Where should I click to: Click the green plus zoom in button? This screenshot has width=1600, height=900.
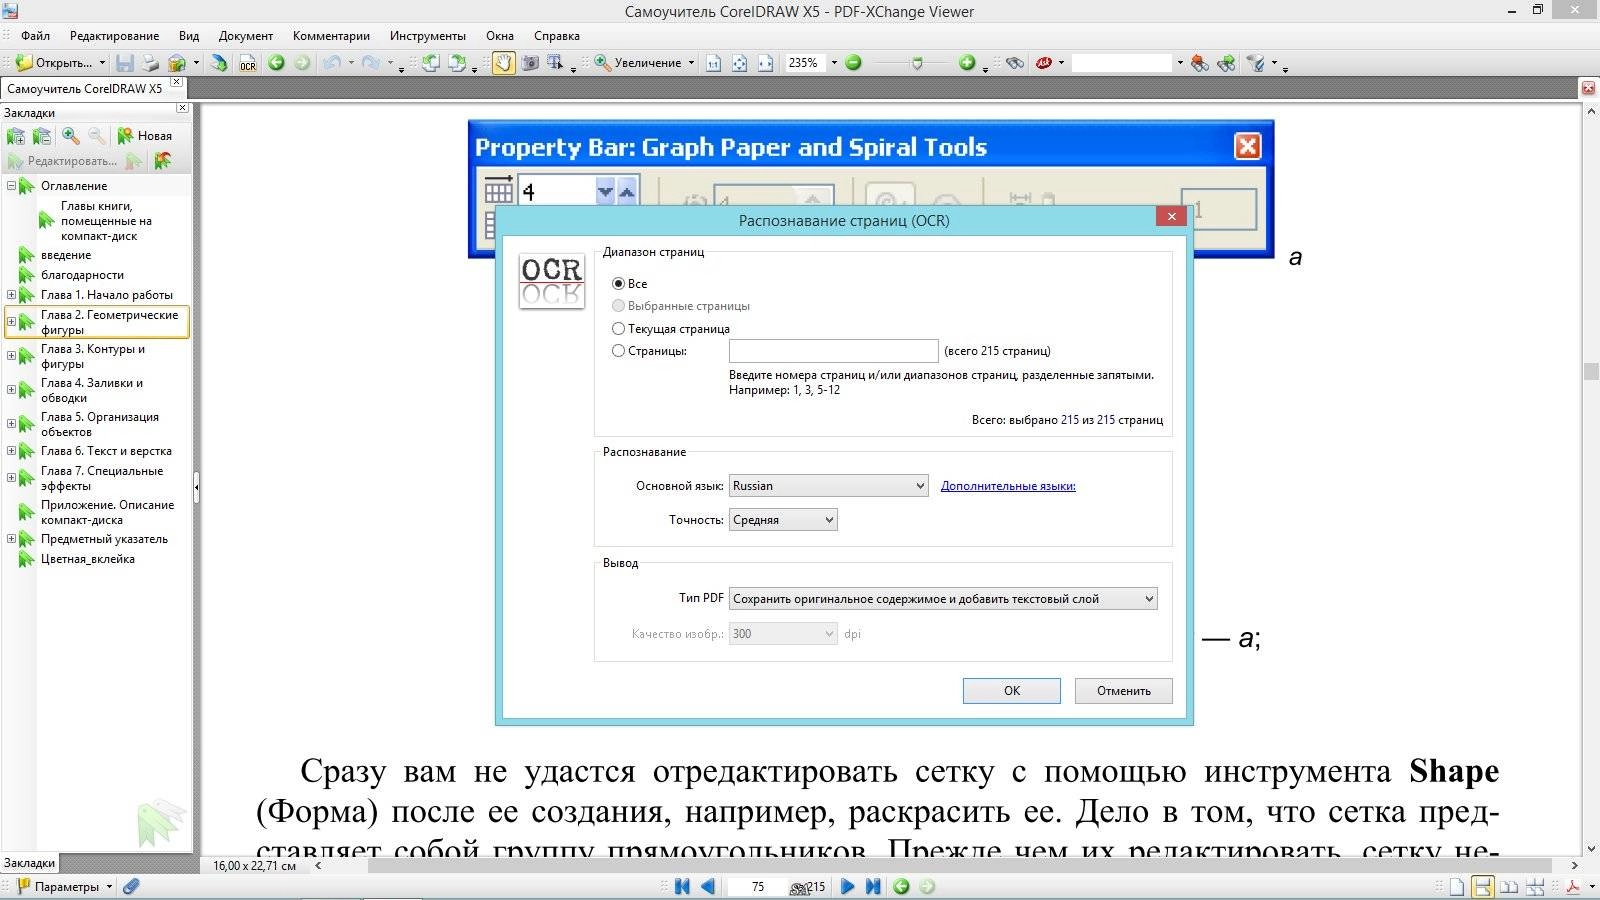(x=967, y=63)
